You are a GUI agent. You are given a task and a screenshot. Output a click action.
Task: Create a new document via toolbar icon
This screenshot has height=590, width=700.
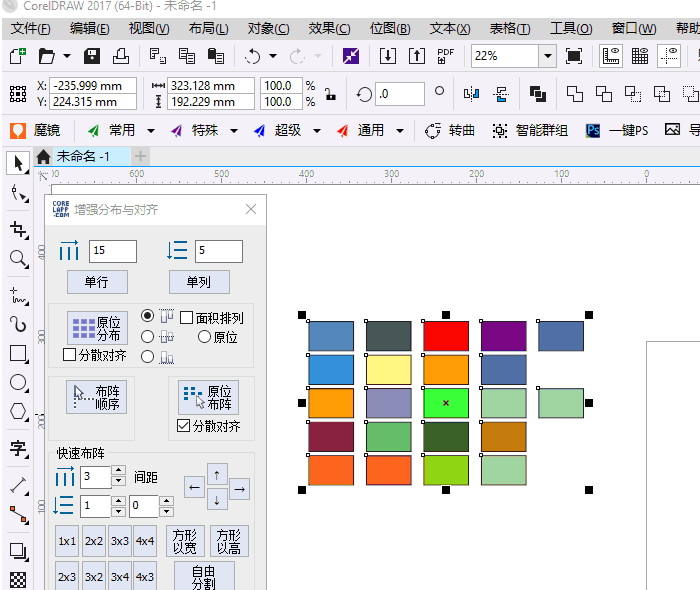pyautogui.click(x=18, y=56)
